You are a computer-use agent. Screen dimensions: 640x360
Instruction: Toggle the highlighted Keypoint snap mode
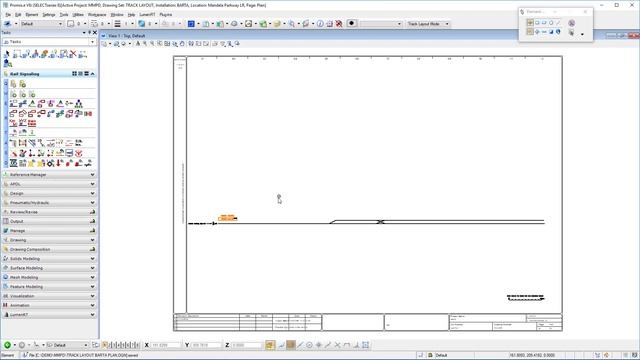291,345
